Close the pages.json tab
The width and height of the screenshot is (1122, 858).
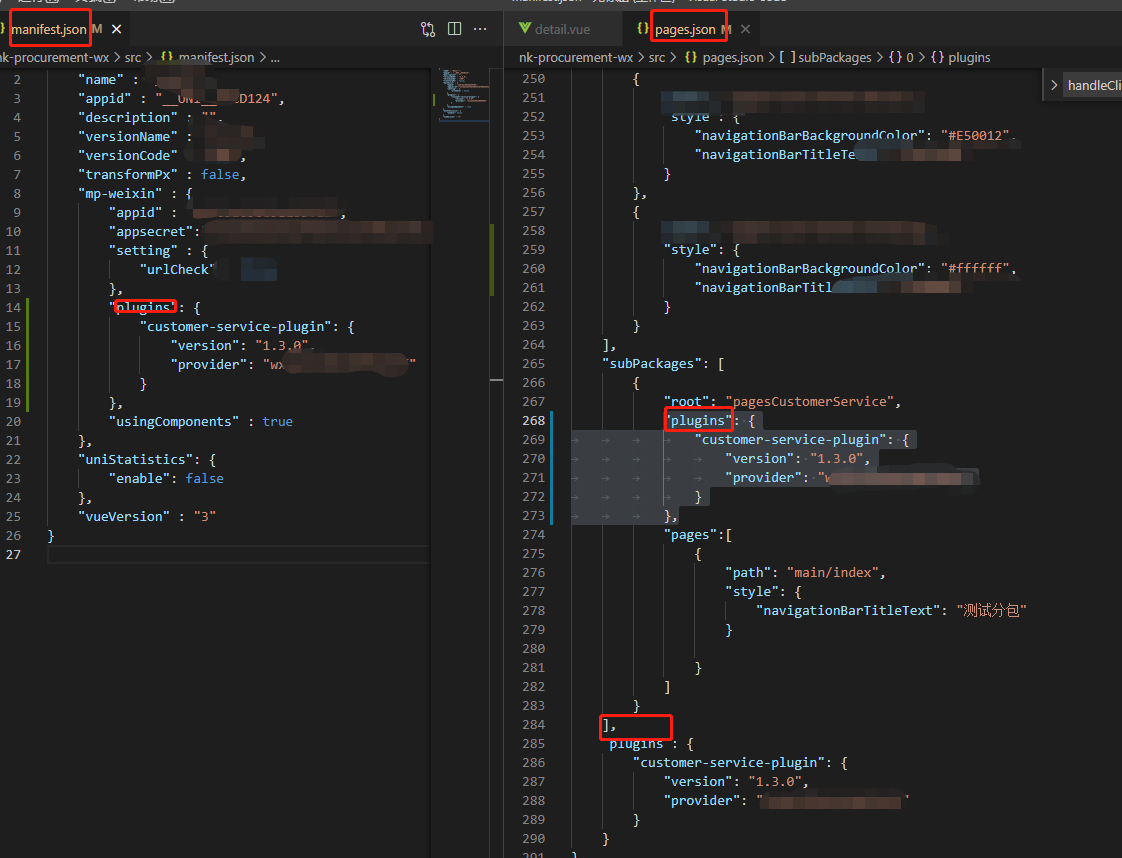point(745,29)
